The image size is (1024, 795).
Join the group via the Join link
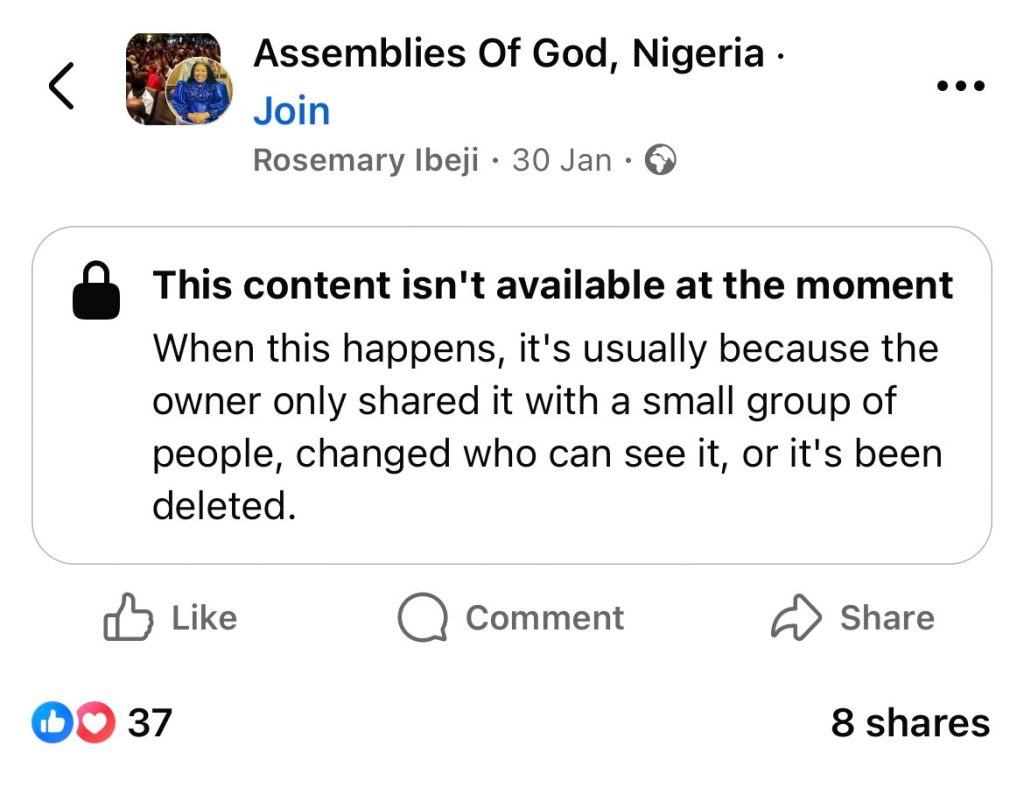pyautogui.click(x=291, y=111)
